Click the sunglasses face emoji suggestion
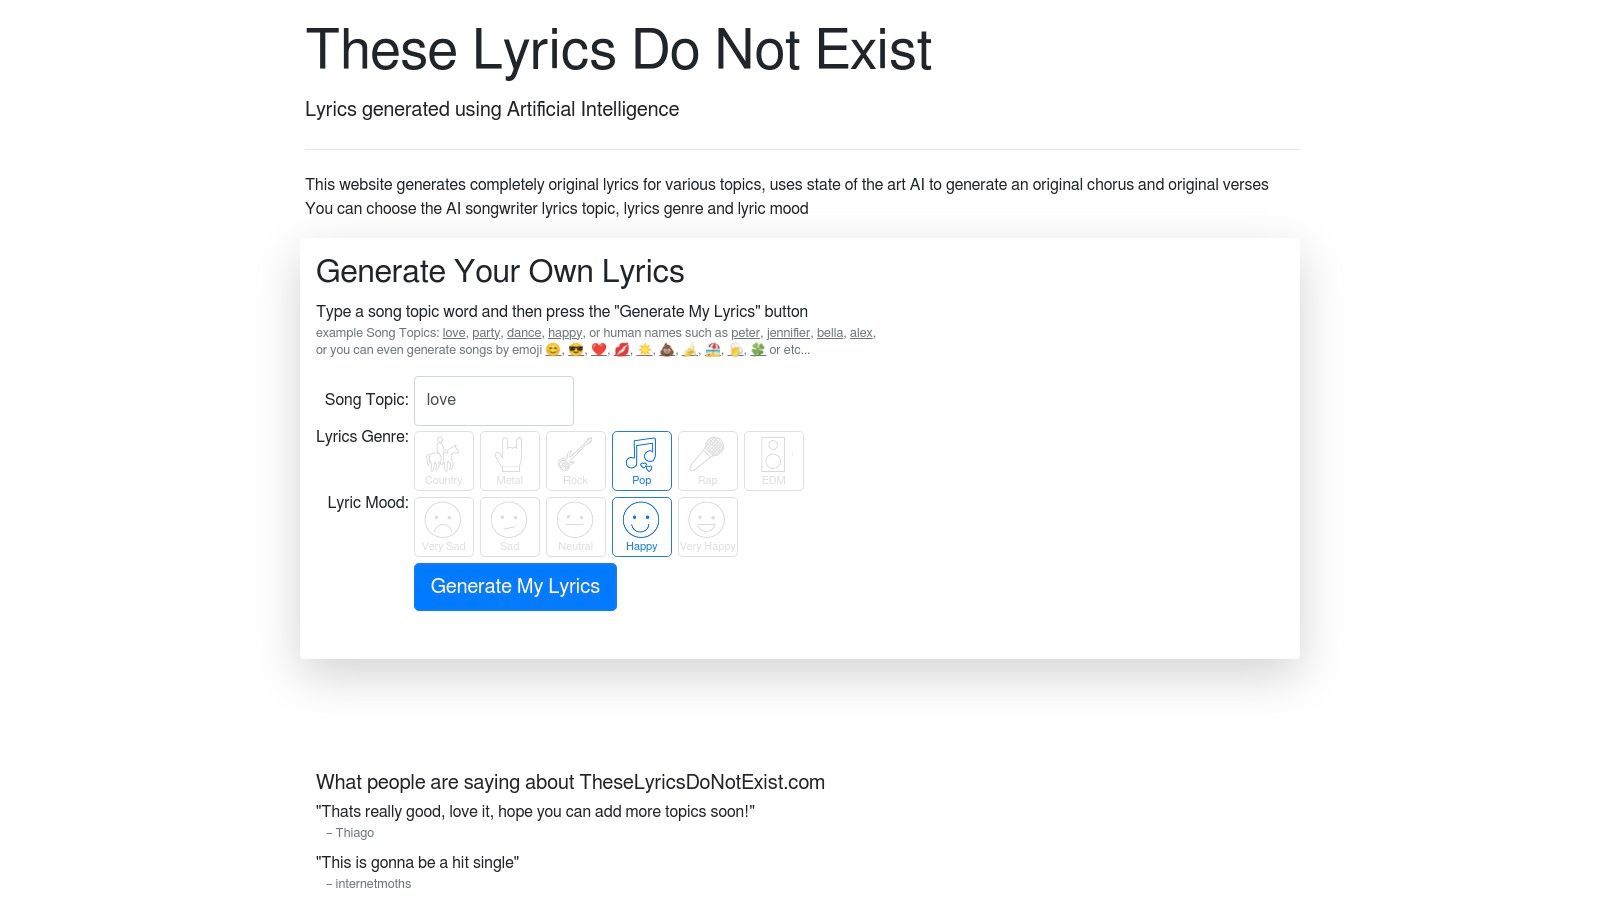This screenshot has height=900, width=1600. [x=578, y=350]
